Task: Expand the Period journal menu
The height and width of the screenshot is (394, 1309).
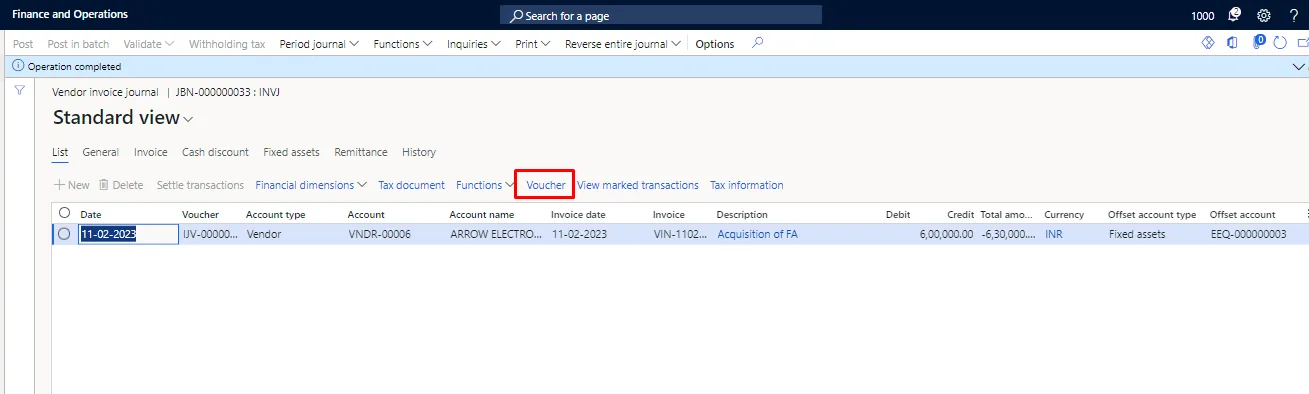Action: coord(320,44)
